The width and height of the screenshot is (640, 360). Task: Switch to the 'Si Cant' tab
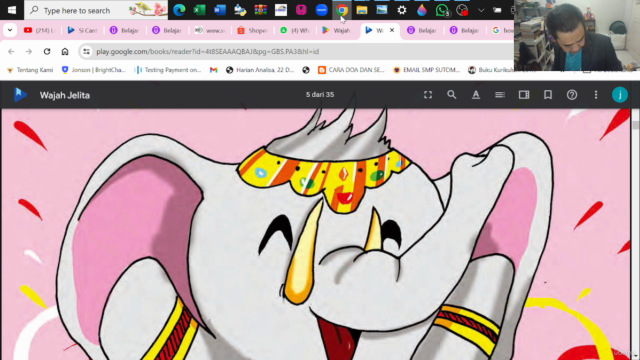click(82, 30)
